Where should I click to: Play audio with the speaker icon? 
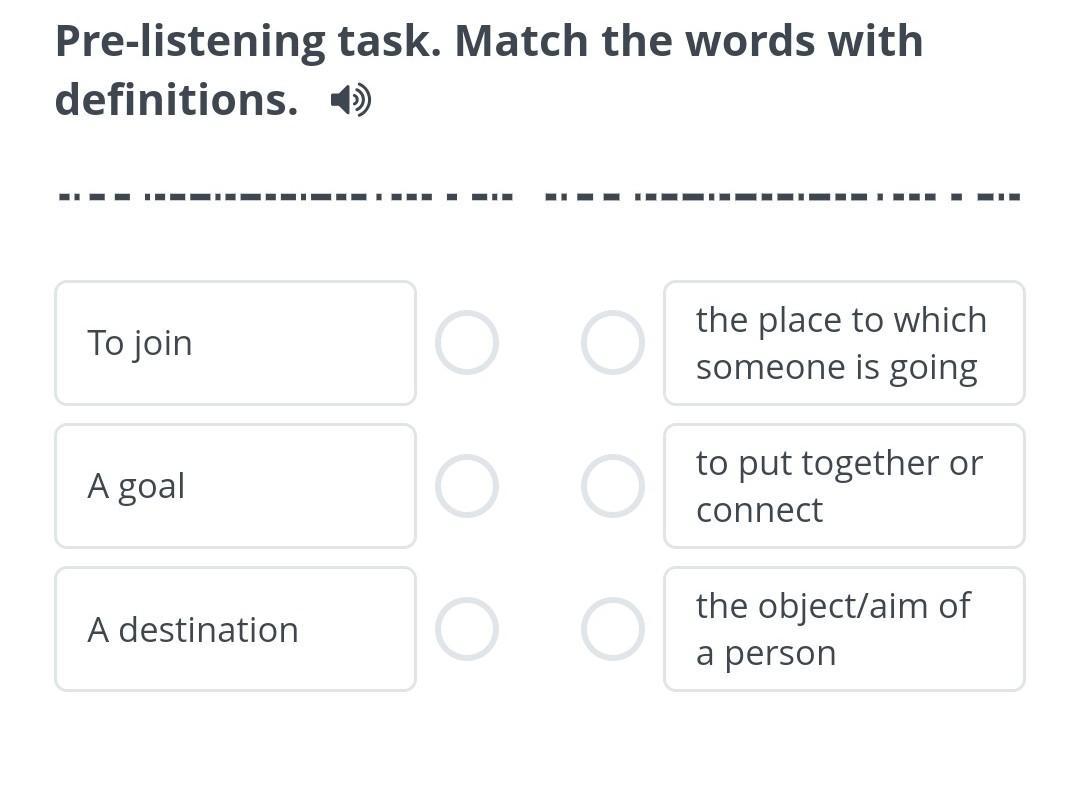pos(350,100)
